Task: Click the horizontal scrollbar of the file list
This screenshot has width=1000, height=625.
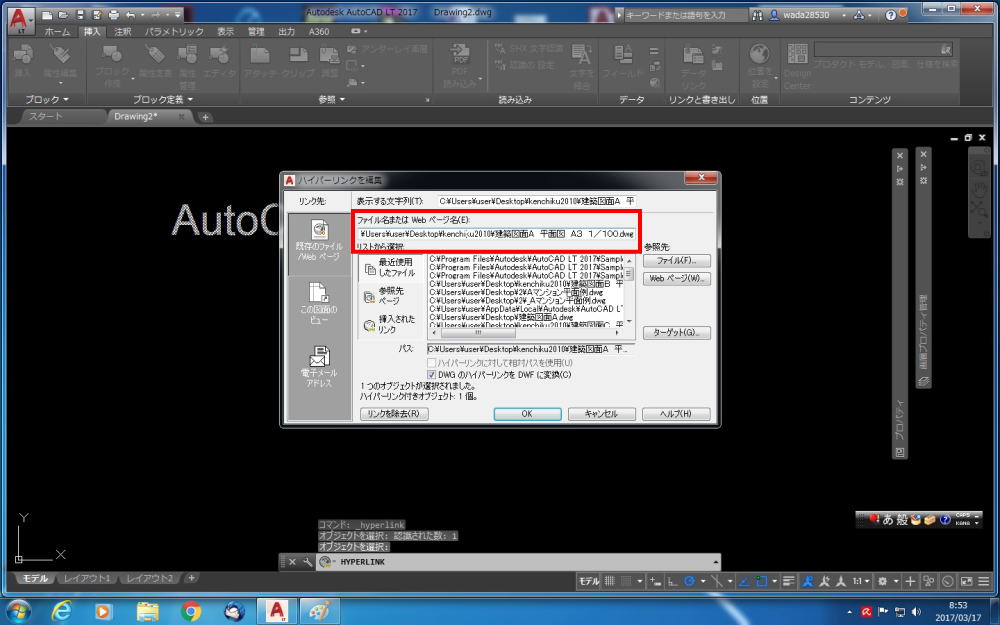Action: click(526, 333)
